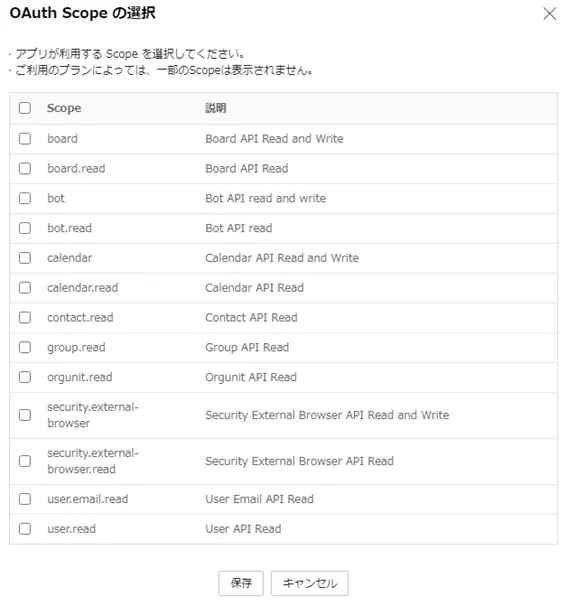Click the 説明 column header
This screenshot has height=606, width=567.
[x=216, y=108]
